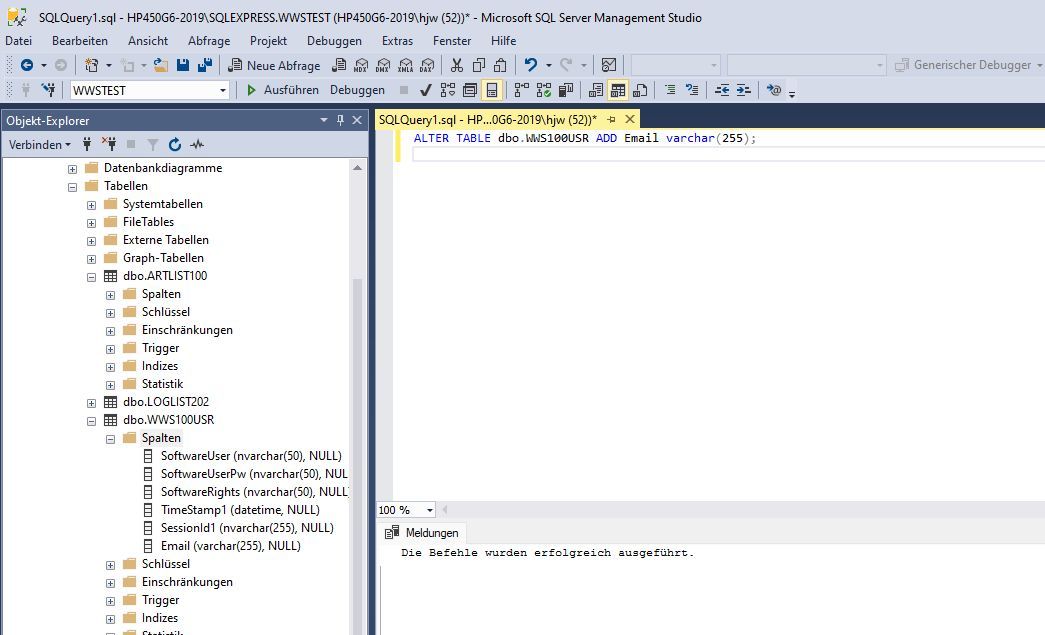Click the Debuggen toolbar button

[357, 90]
